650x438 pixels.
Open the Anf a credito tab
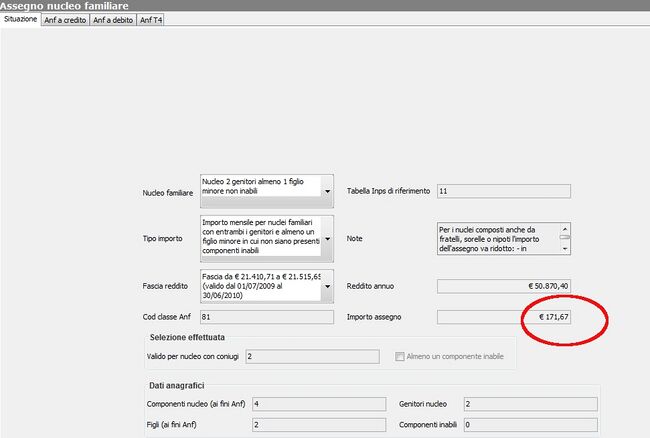click(64, 20)
